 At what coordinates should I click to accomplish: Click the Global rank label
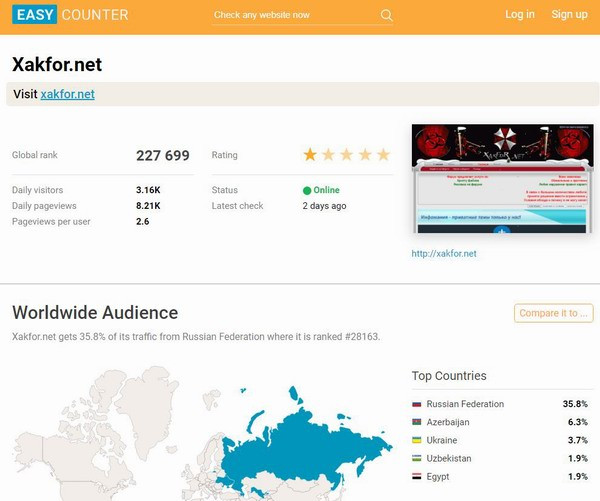35,155
